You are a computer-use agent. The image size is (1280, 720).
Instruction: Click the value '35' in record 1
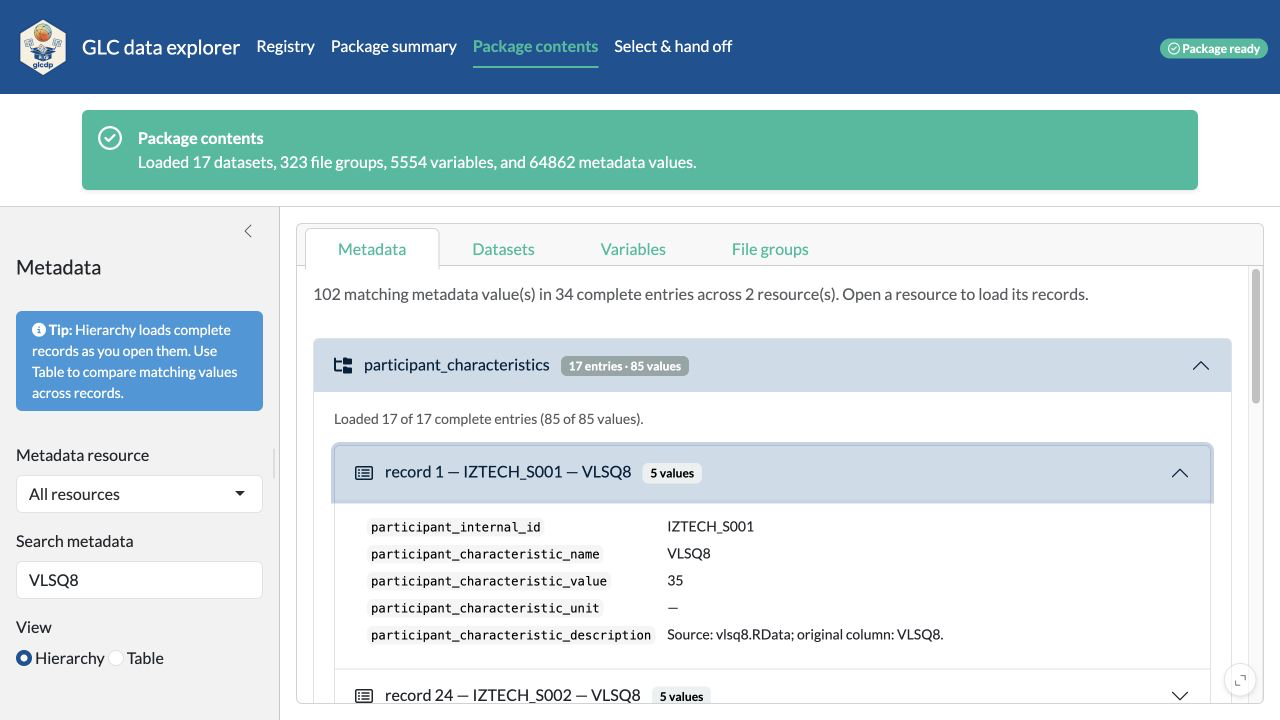point(675,581)
